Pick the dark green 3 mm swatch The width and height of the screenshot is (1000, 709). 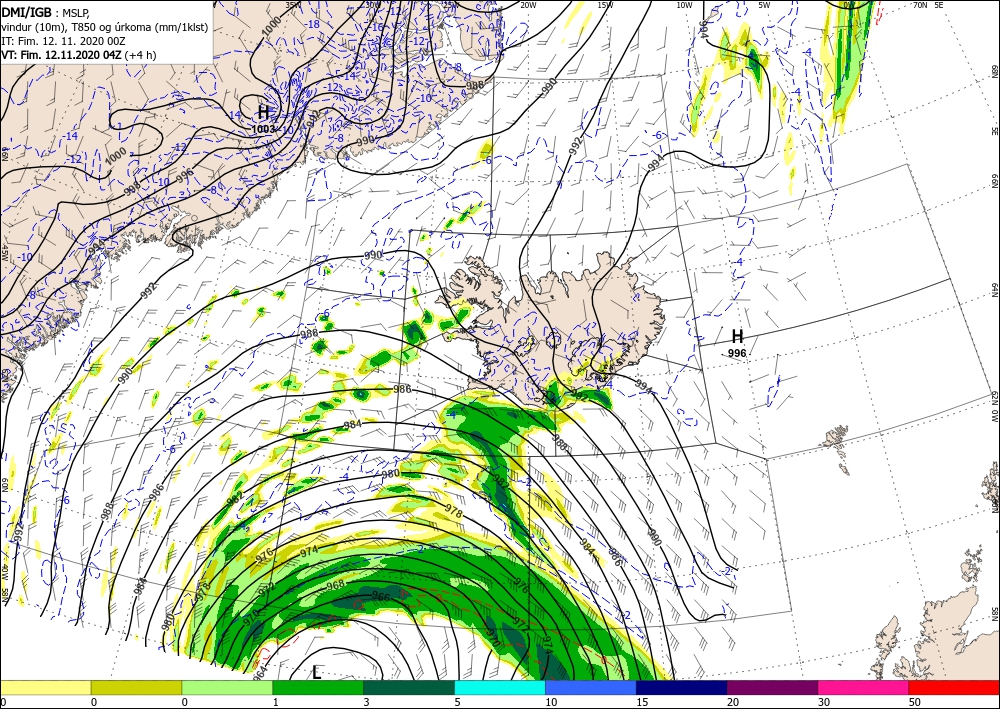409,687
